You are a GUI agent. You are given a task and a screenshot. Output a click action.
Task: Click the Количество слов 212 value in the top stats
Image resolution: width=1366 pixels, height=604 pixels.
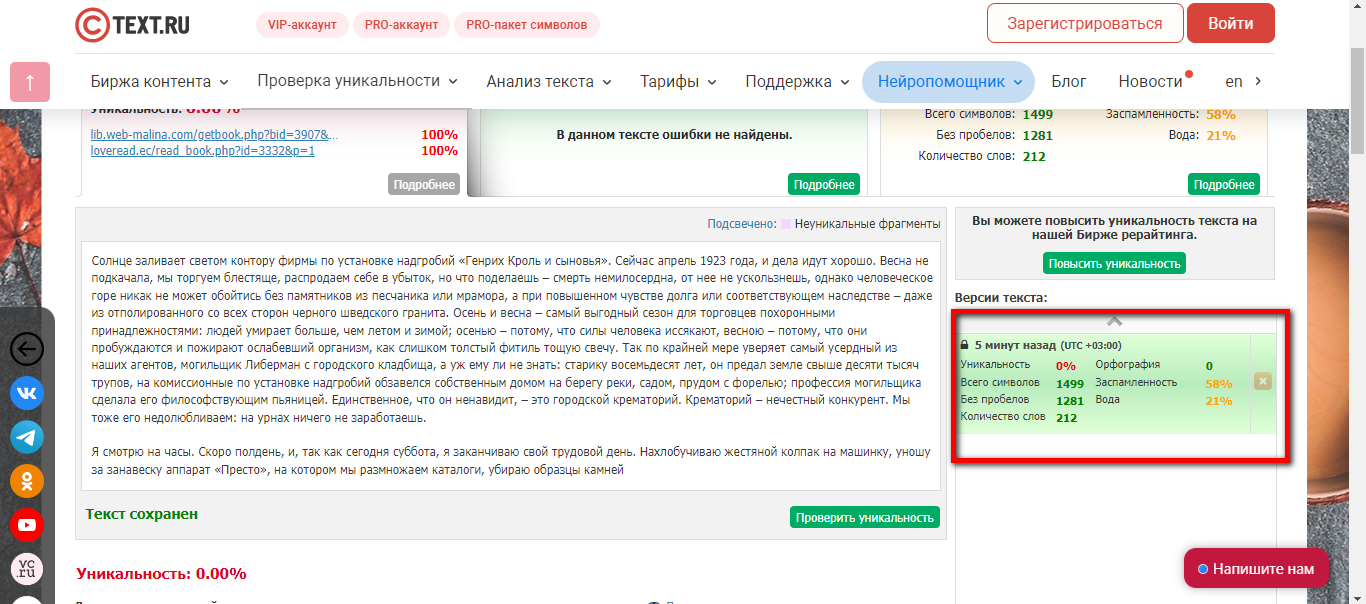[x=1035, y=157]
